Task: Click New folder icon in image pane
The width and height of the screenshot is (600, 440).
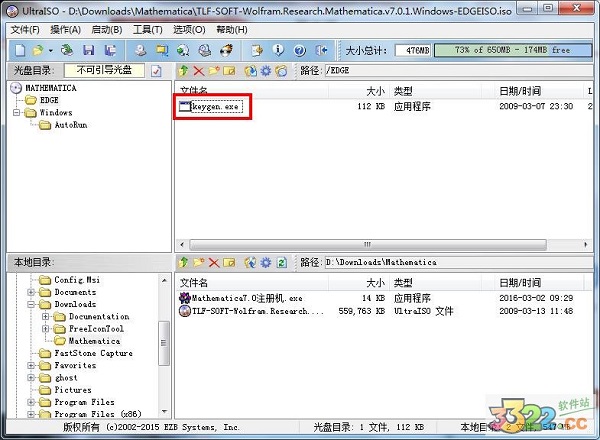Action: click(214, 70)
